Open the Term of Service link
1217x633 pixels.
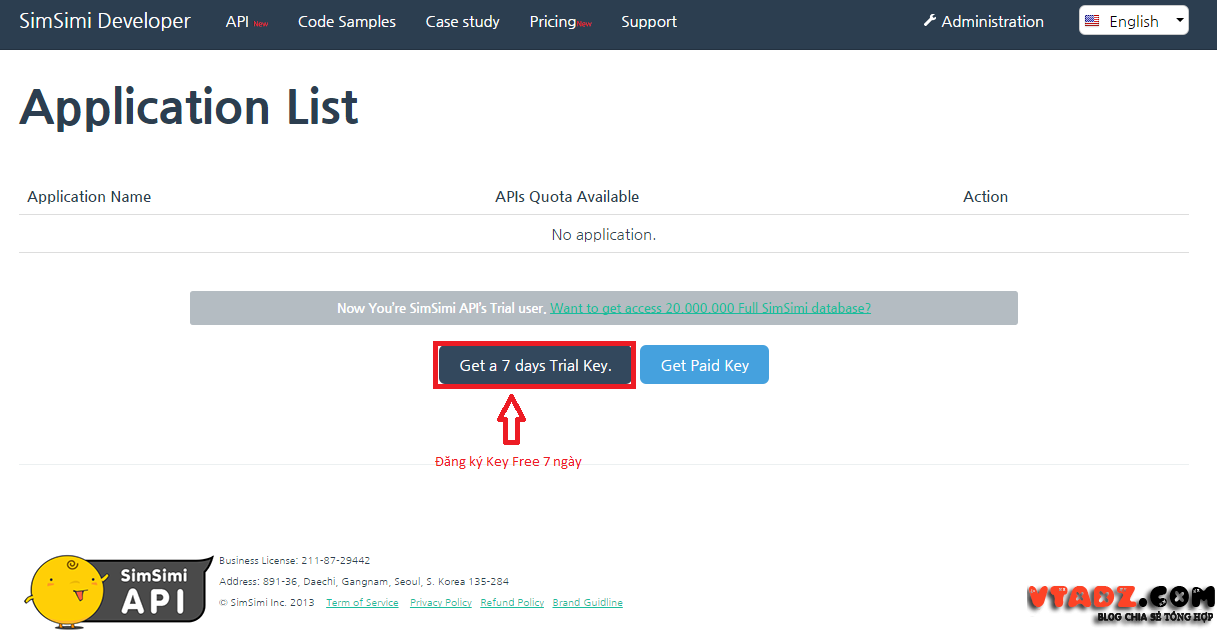362,603
